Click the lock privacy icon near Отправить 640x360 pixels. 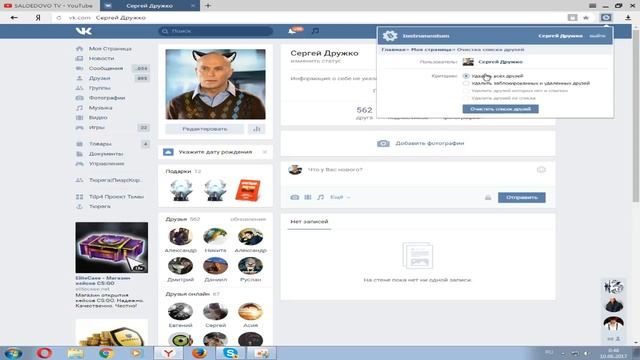click(x=488, y=198)
